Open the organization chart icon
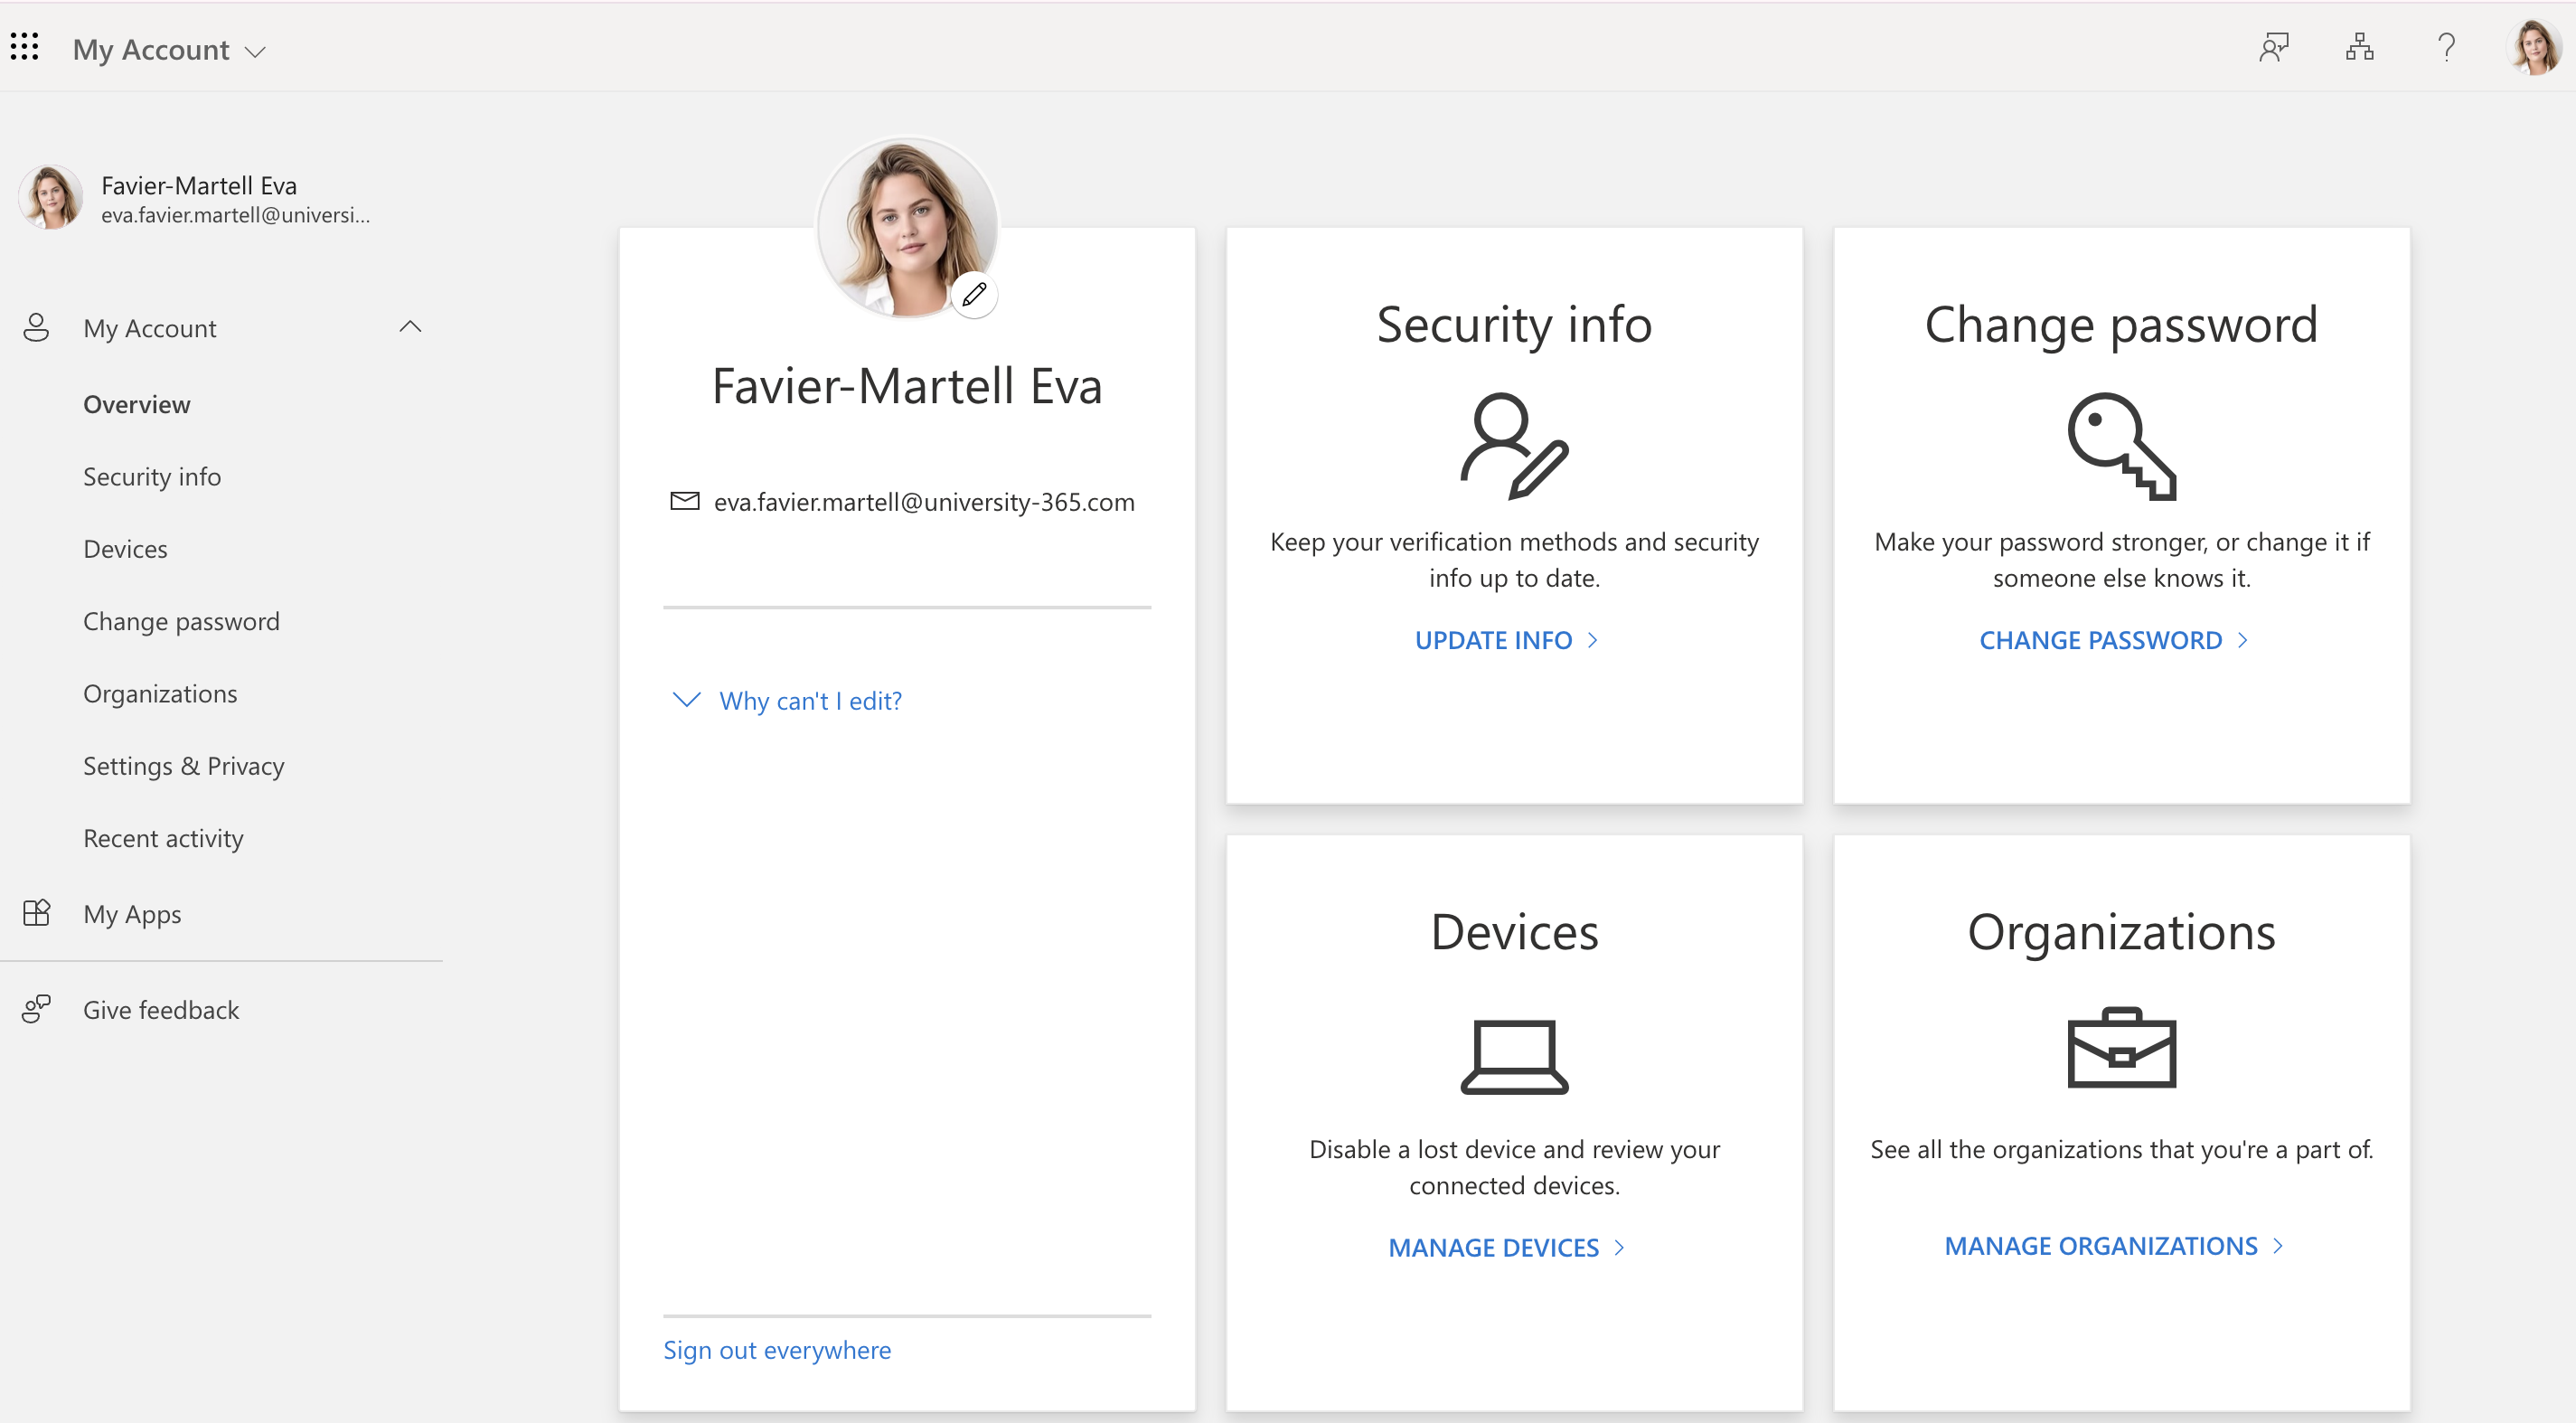The height and width of the screenshot is (1423, 2576). tap(2359, 47)
